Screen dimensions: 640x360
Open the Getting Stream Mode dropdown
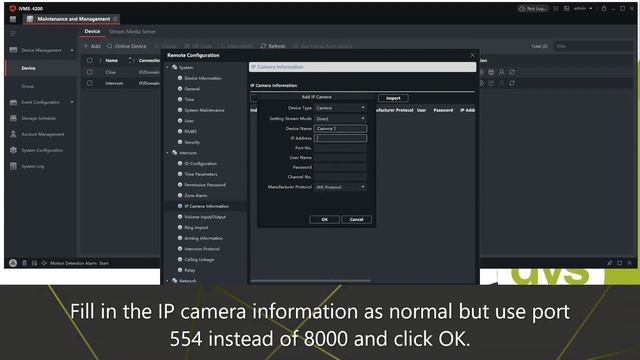(x=340, y=118)
